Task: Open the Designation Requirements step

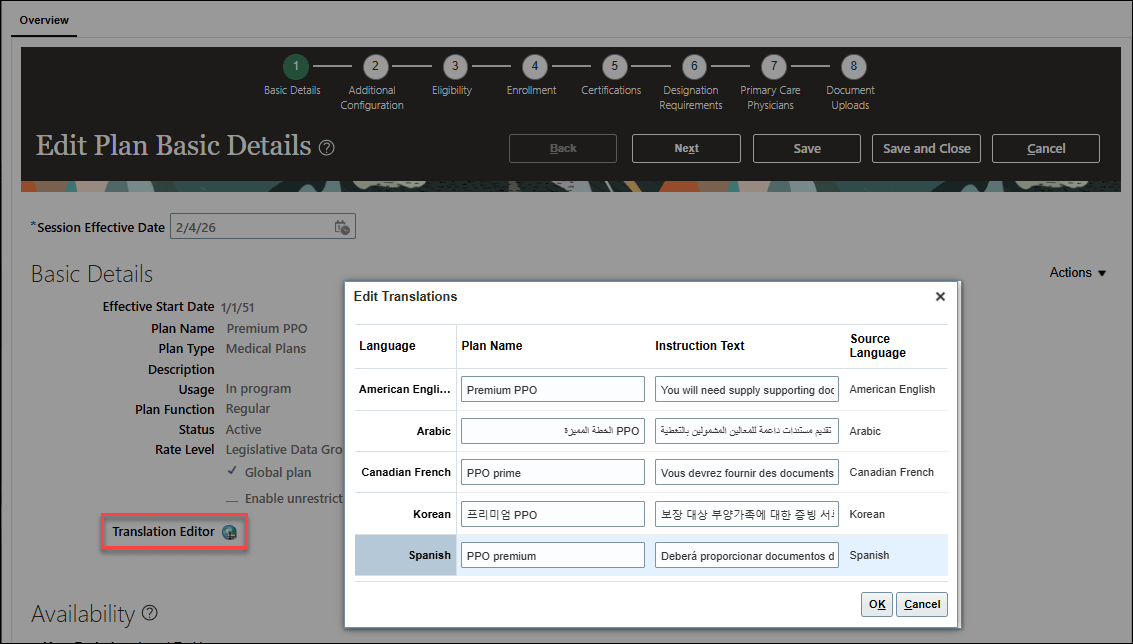Action: point(693,67)
